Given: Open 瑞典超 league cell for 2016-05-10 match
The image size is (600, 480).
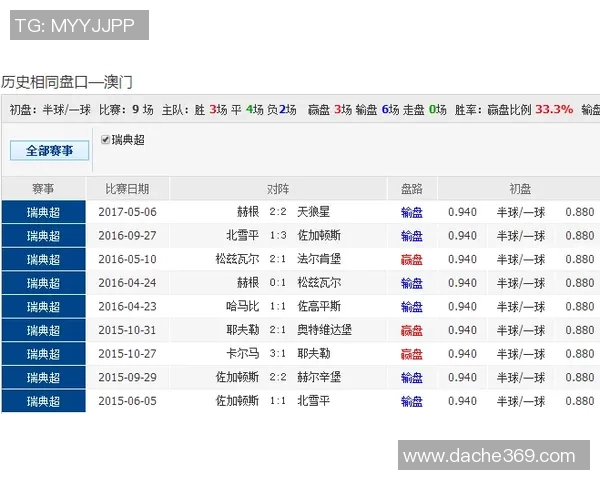Looking at the screenshot, I should point(44,260).
